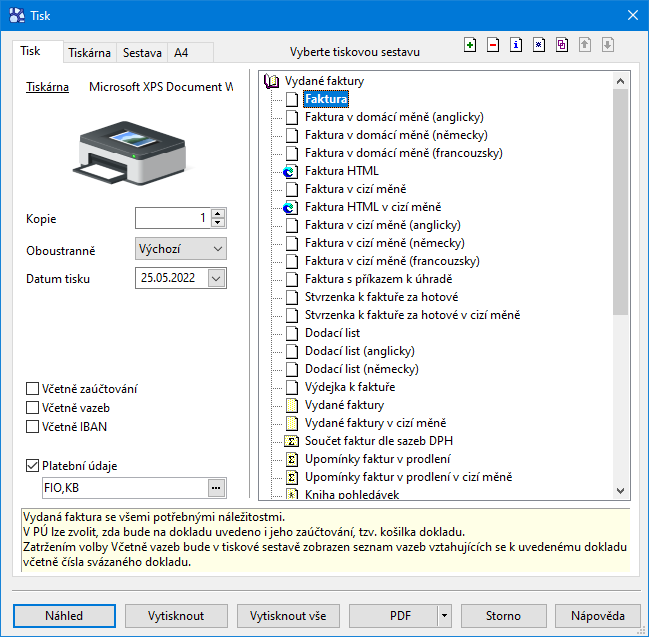649x637 pixels.
Task: Open report info with the blue i icon
Action: pos(516,45)
